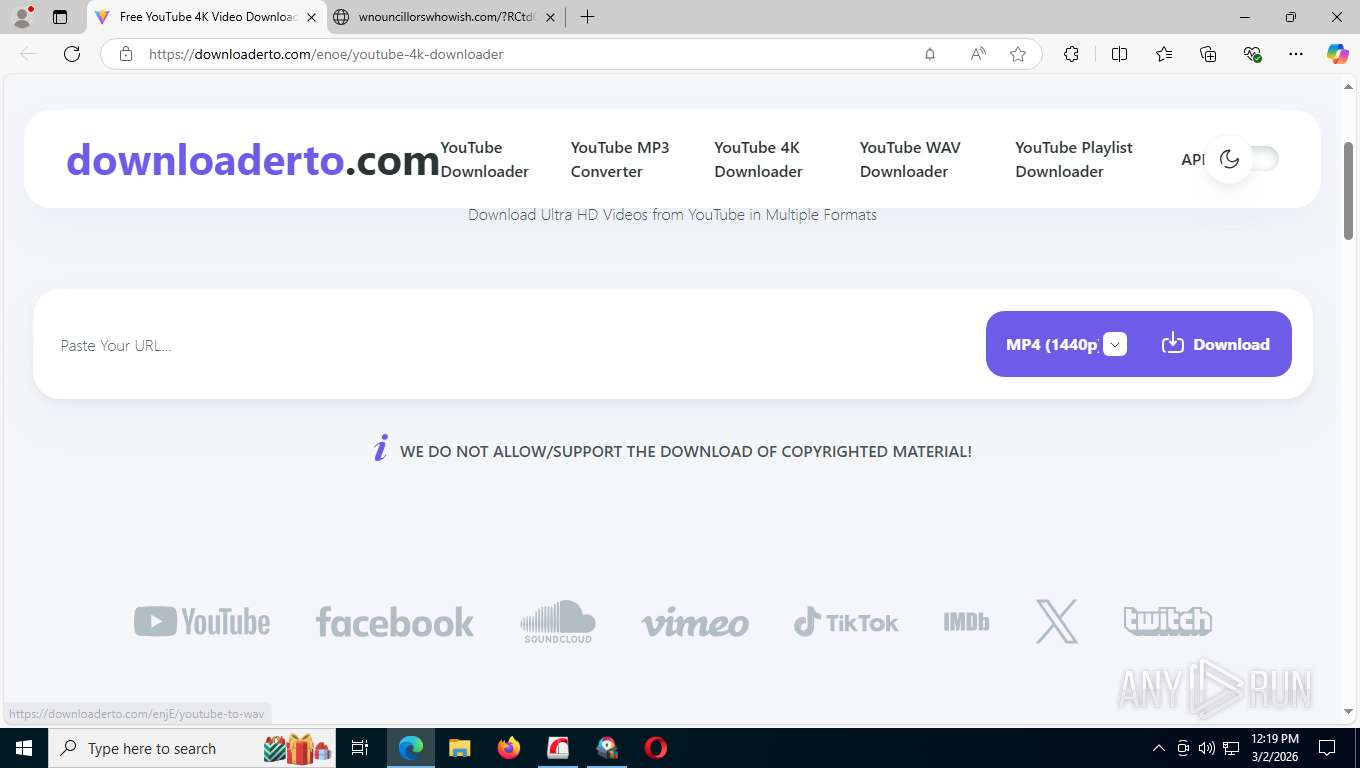Viewport: 1360px width, 768px height.
Task: Click the Type here to search box
Action: click(192, 748)
